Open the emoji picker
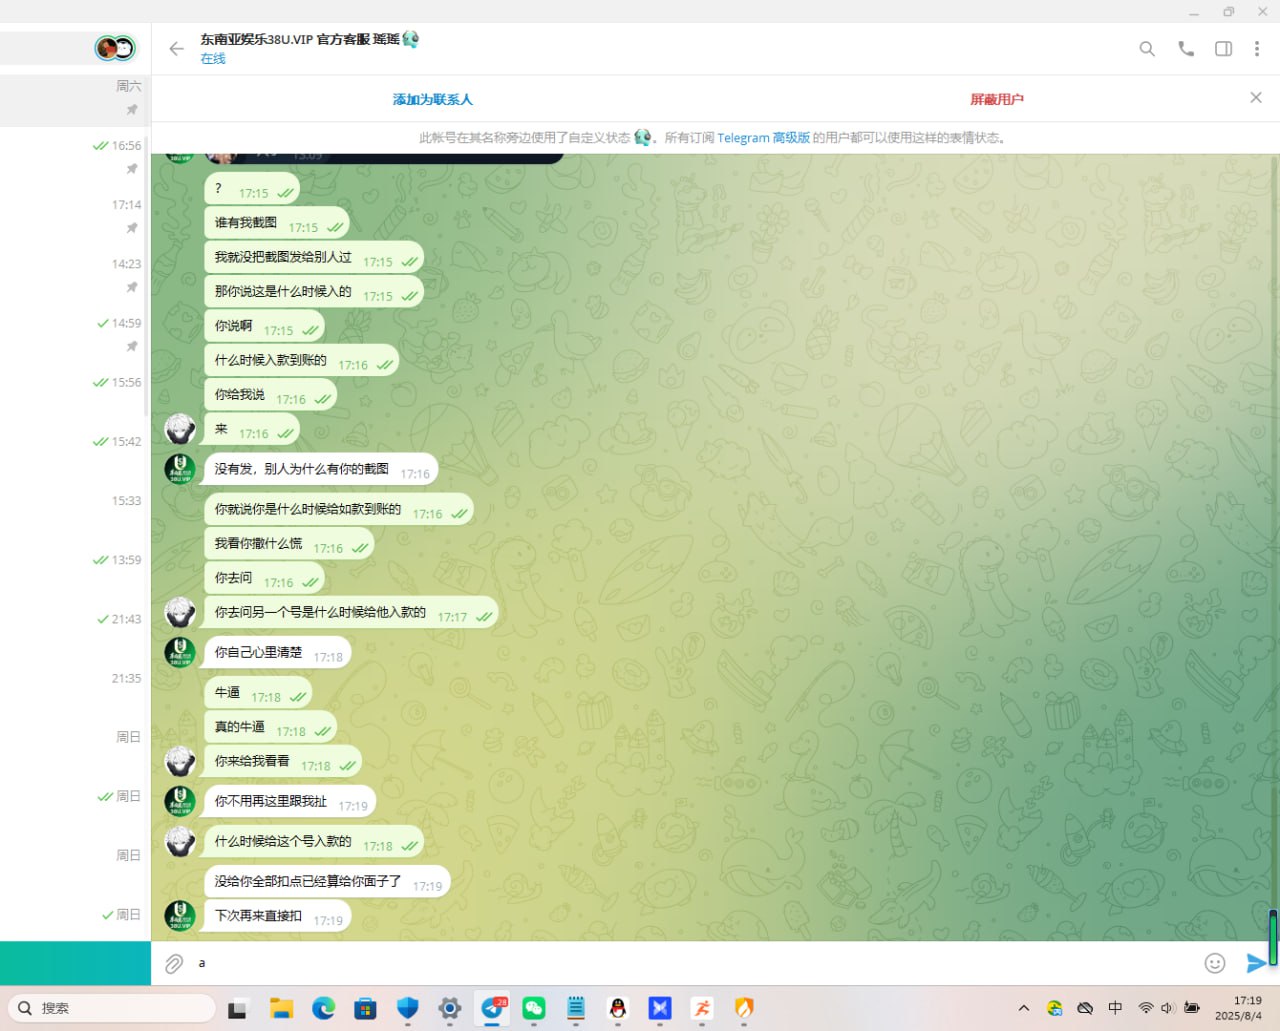 click(1215, 963)
